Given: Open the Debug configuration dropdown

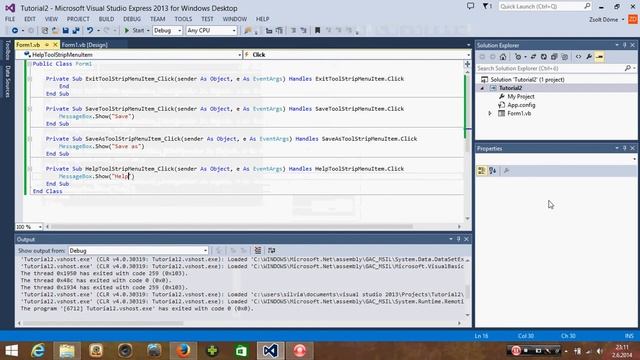Looking at the screenshot, I should click(167, 31).
